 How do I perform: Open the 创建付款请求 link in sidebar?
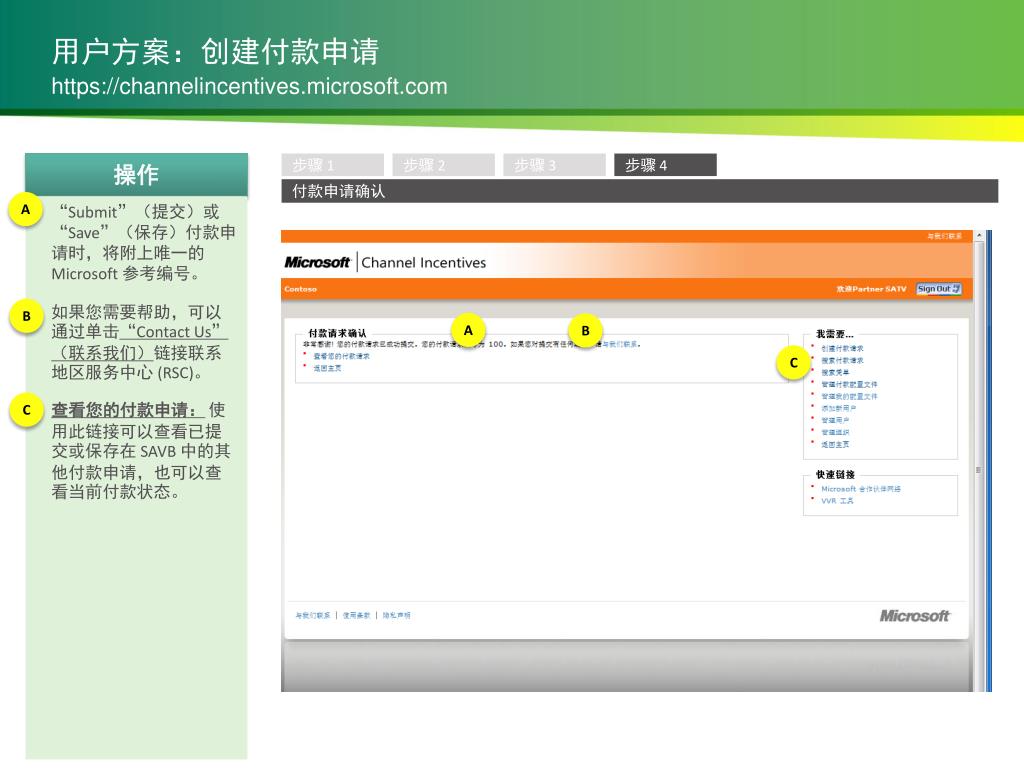point(842,349)
